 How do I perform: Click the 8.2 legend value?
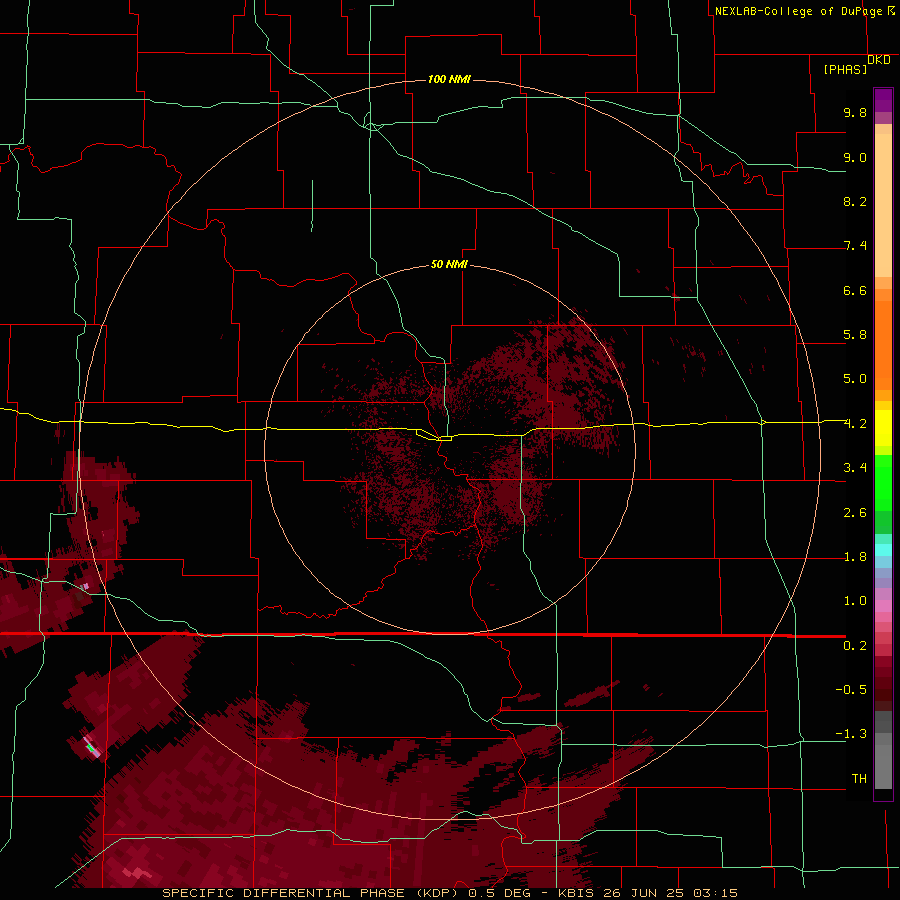(855, 201)
